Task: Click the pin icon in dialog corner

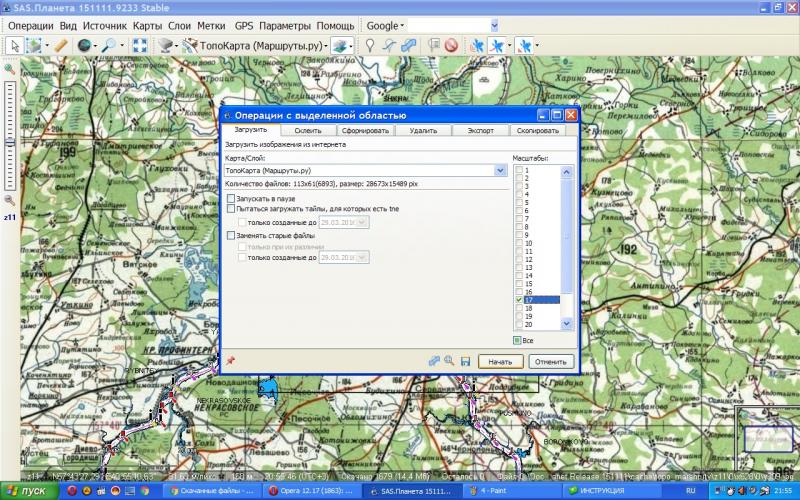Action: click(231, 360)
